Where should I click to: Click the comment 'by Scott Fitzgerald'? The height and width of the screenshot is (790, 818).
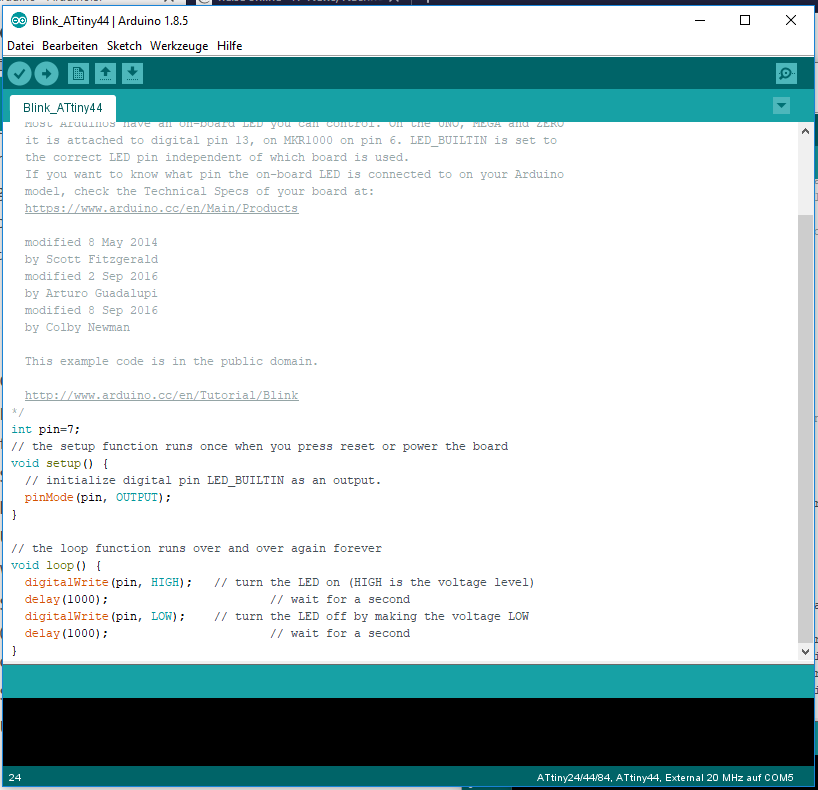tap(91, 259)
